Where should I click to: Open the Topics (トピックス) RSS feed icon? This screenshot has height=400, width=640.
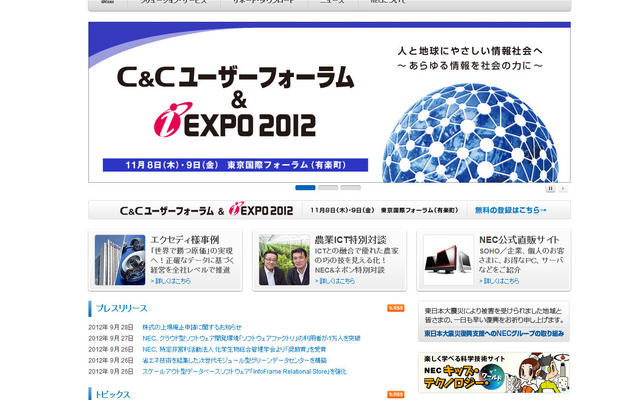point(396,394)
